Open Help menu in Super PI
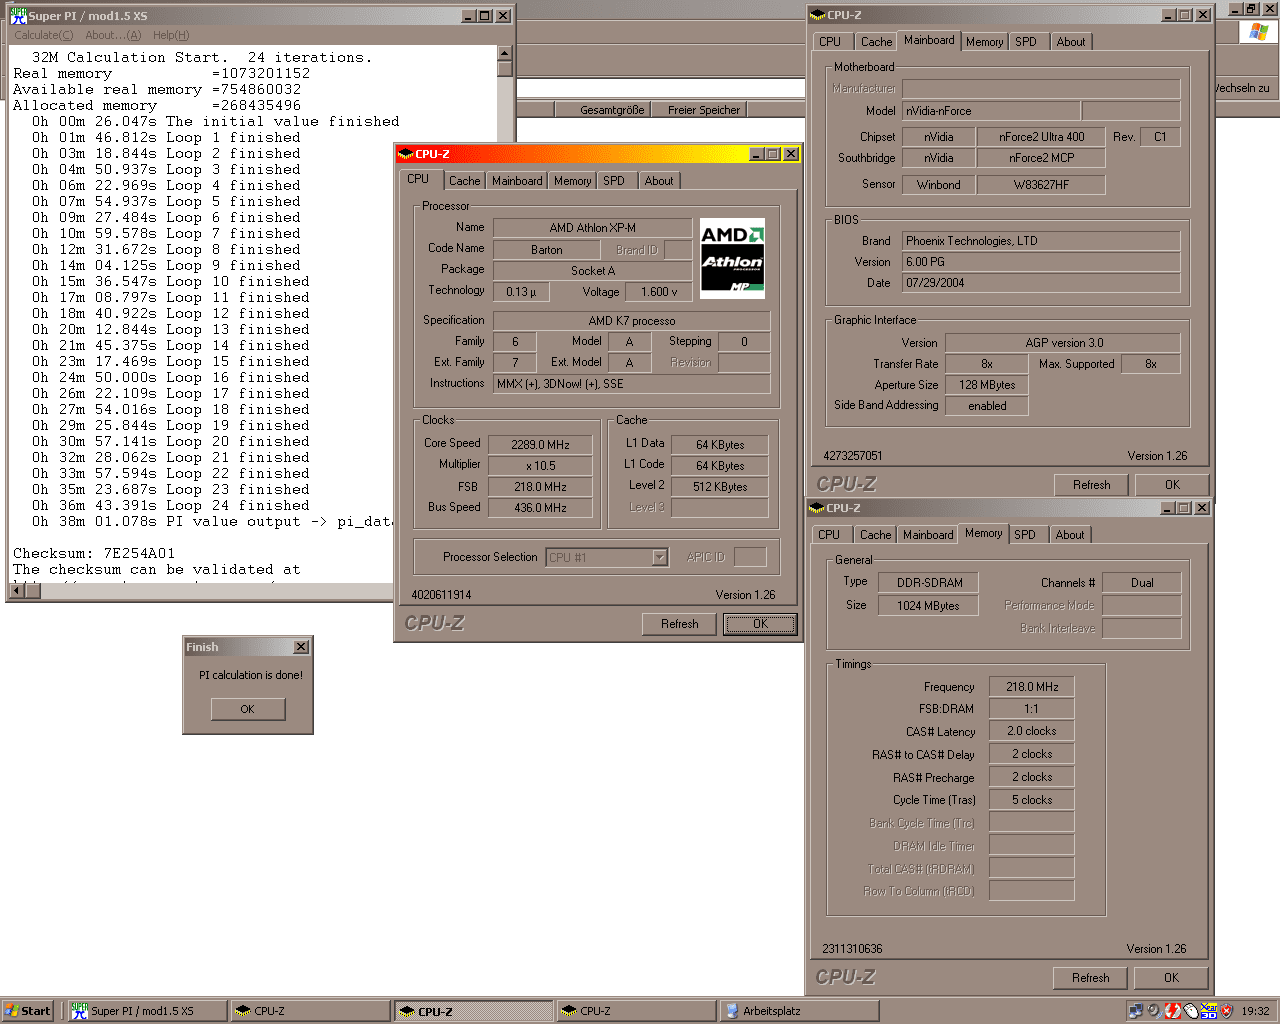Screen dimensions: 1280x1024 (171, 35)
